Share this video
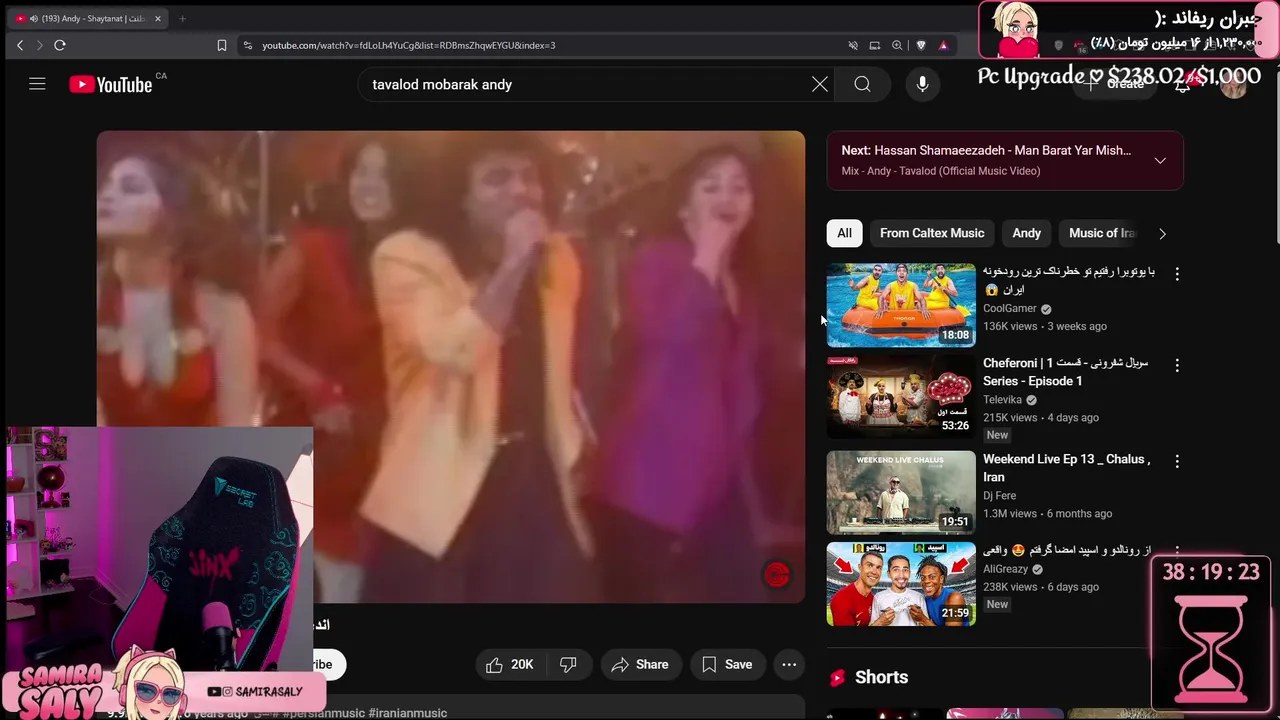Viewport: 1280px width, 720px height. [640, 664]
